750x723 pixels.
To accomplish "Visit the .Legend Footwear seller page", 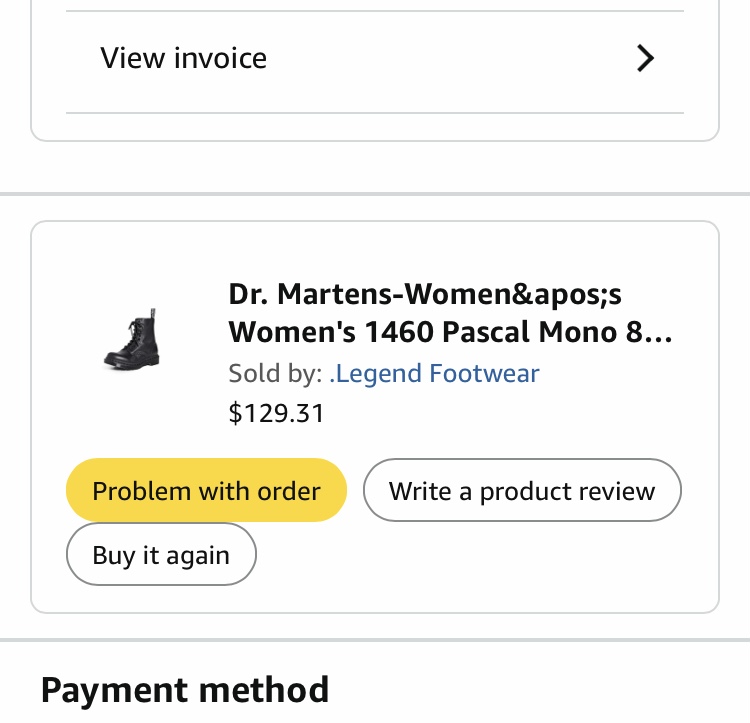I will coord(434,374).
